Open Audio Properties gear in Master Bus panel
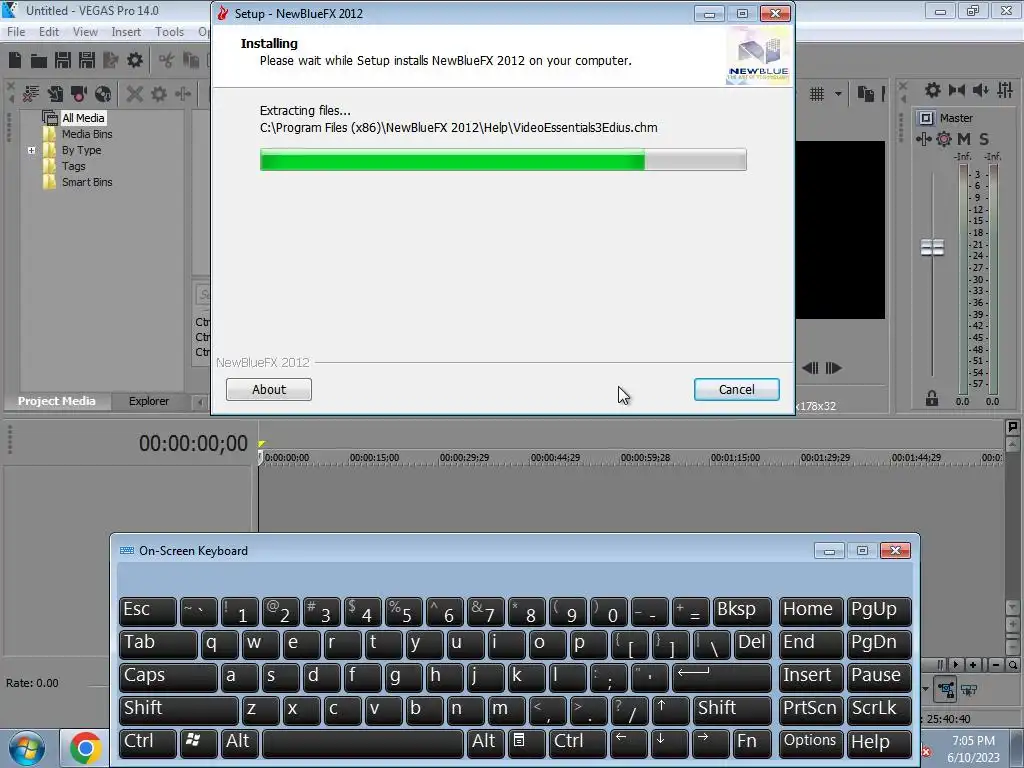The height and width of the screenshot is (768, 1024). pos(933,90)
